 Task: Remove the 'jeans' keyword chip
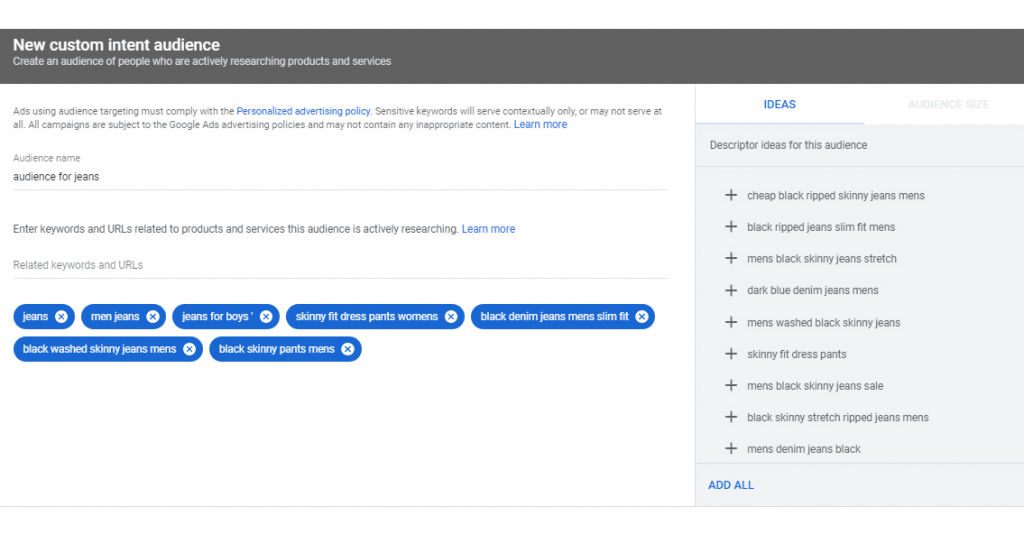(61, 317)
